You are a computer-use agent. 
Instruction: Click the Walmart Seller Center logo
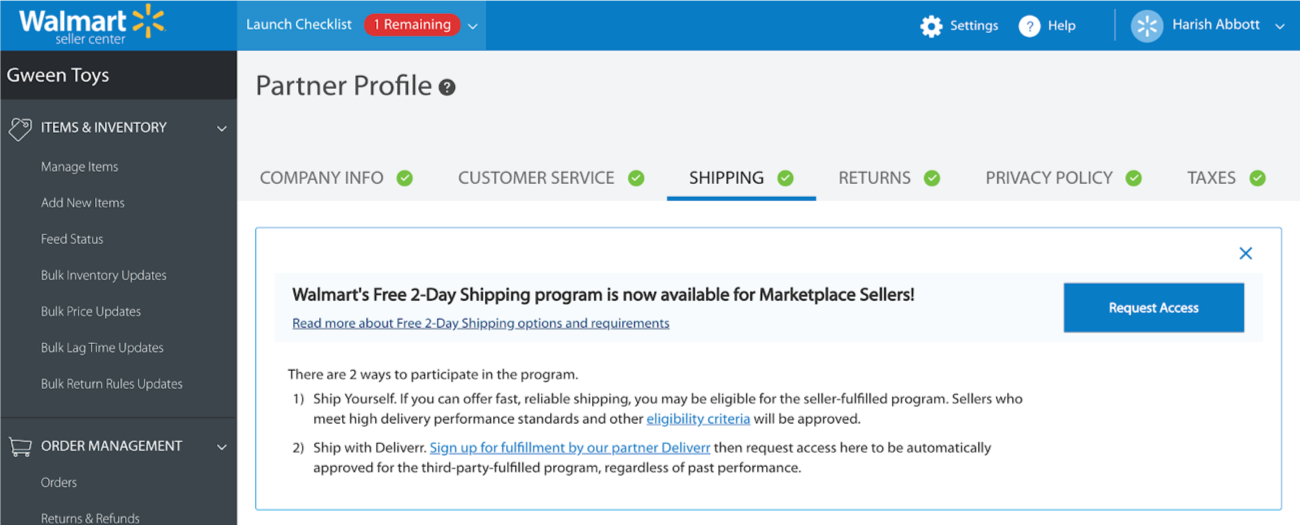pos(91,24)
